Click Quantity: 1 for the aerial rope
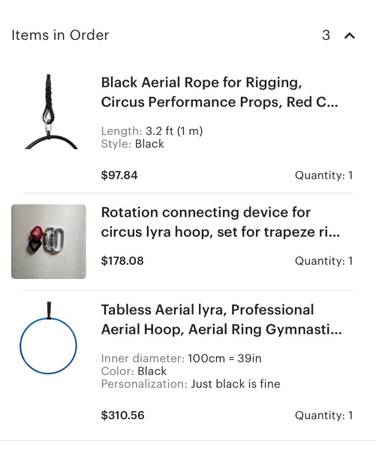This screenshot has width=376, height=450. (x=324, y=175)
